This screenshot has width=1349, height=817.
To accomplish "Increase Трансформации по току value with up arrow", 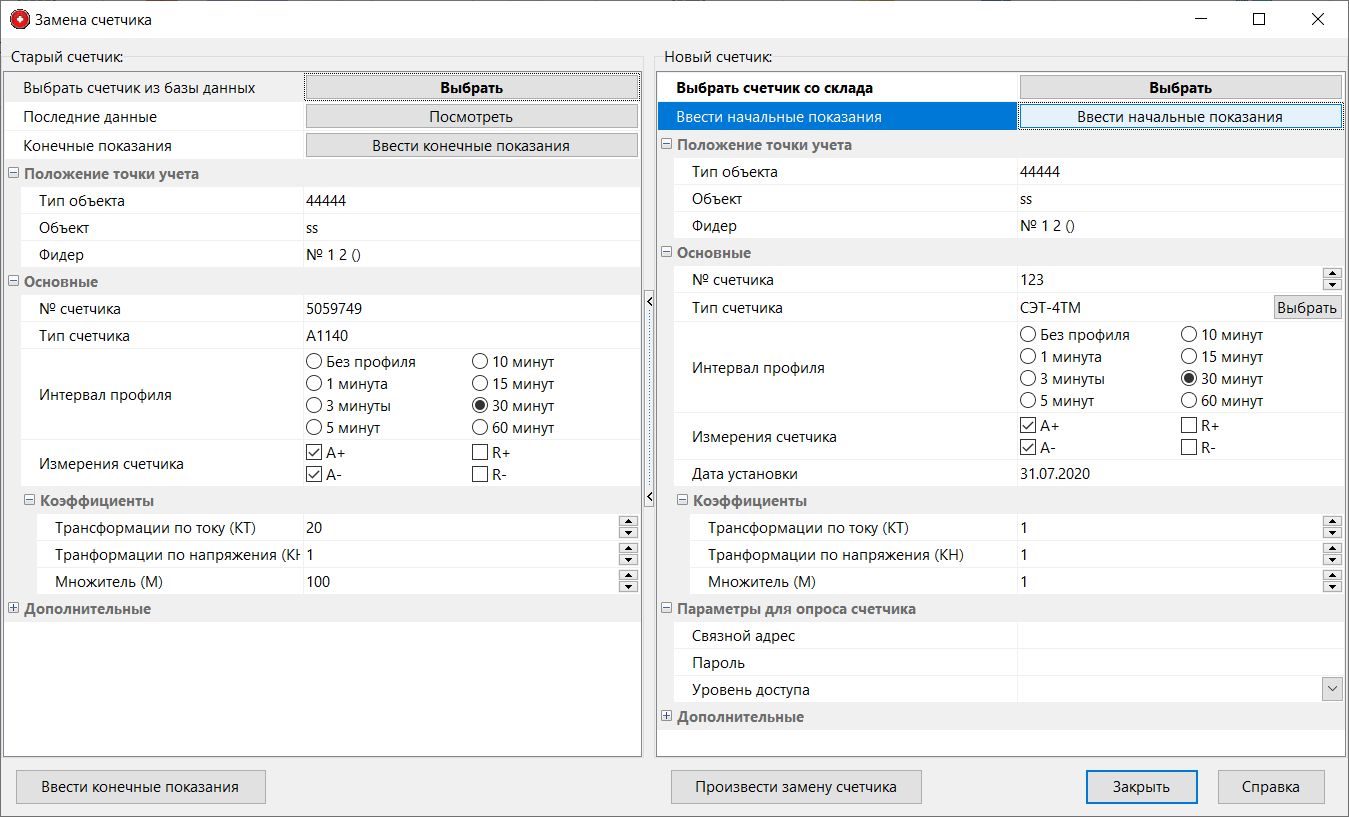I will tap(628, 520).
